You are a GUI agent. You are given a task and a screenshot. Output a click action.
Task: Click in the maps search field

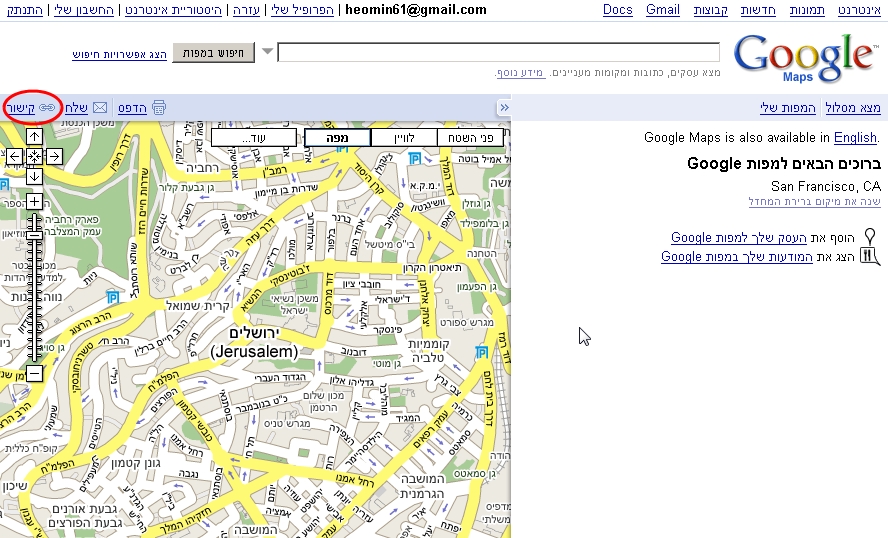[x=498, y=52]
